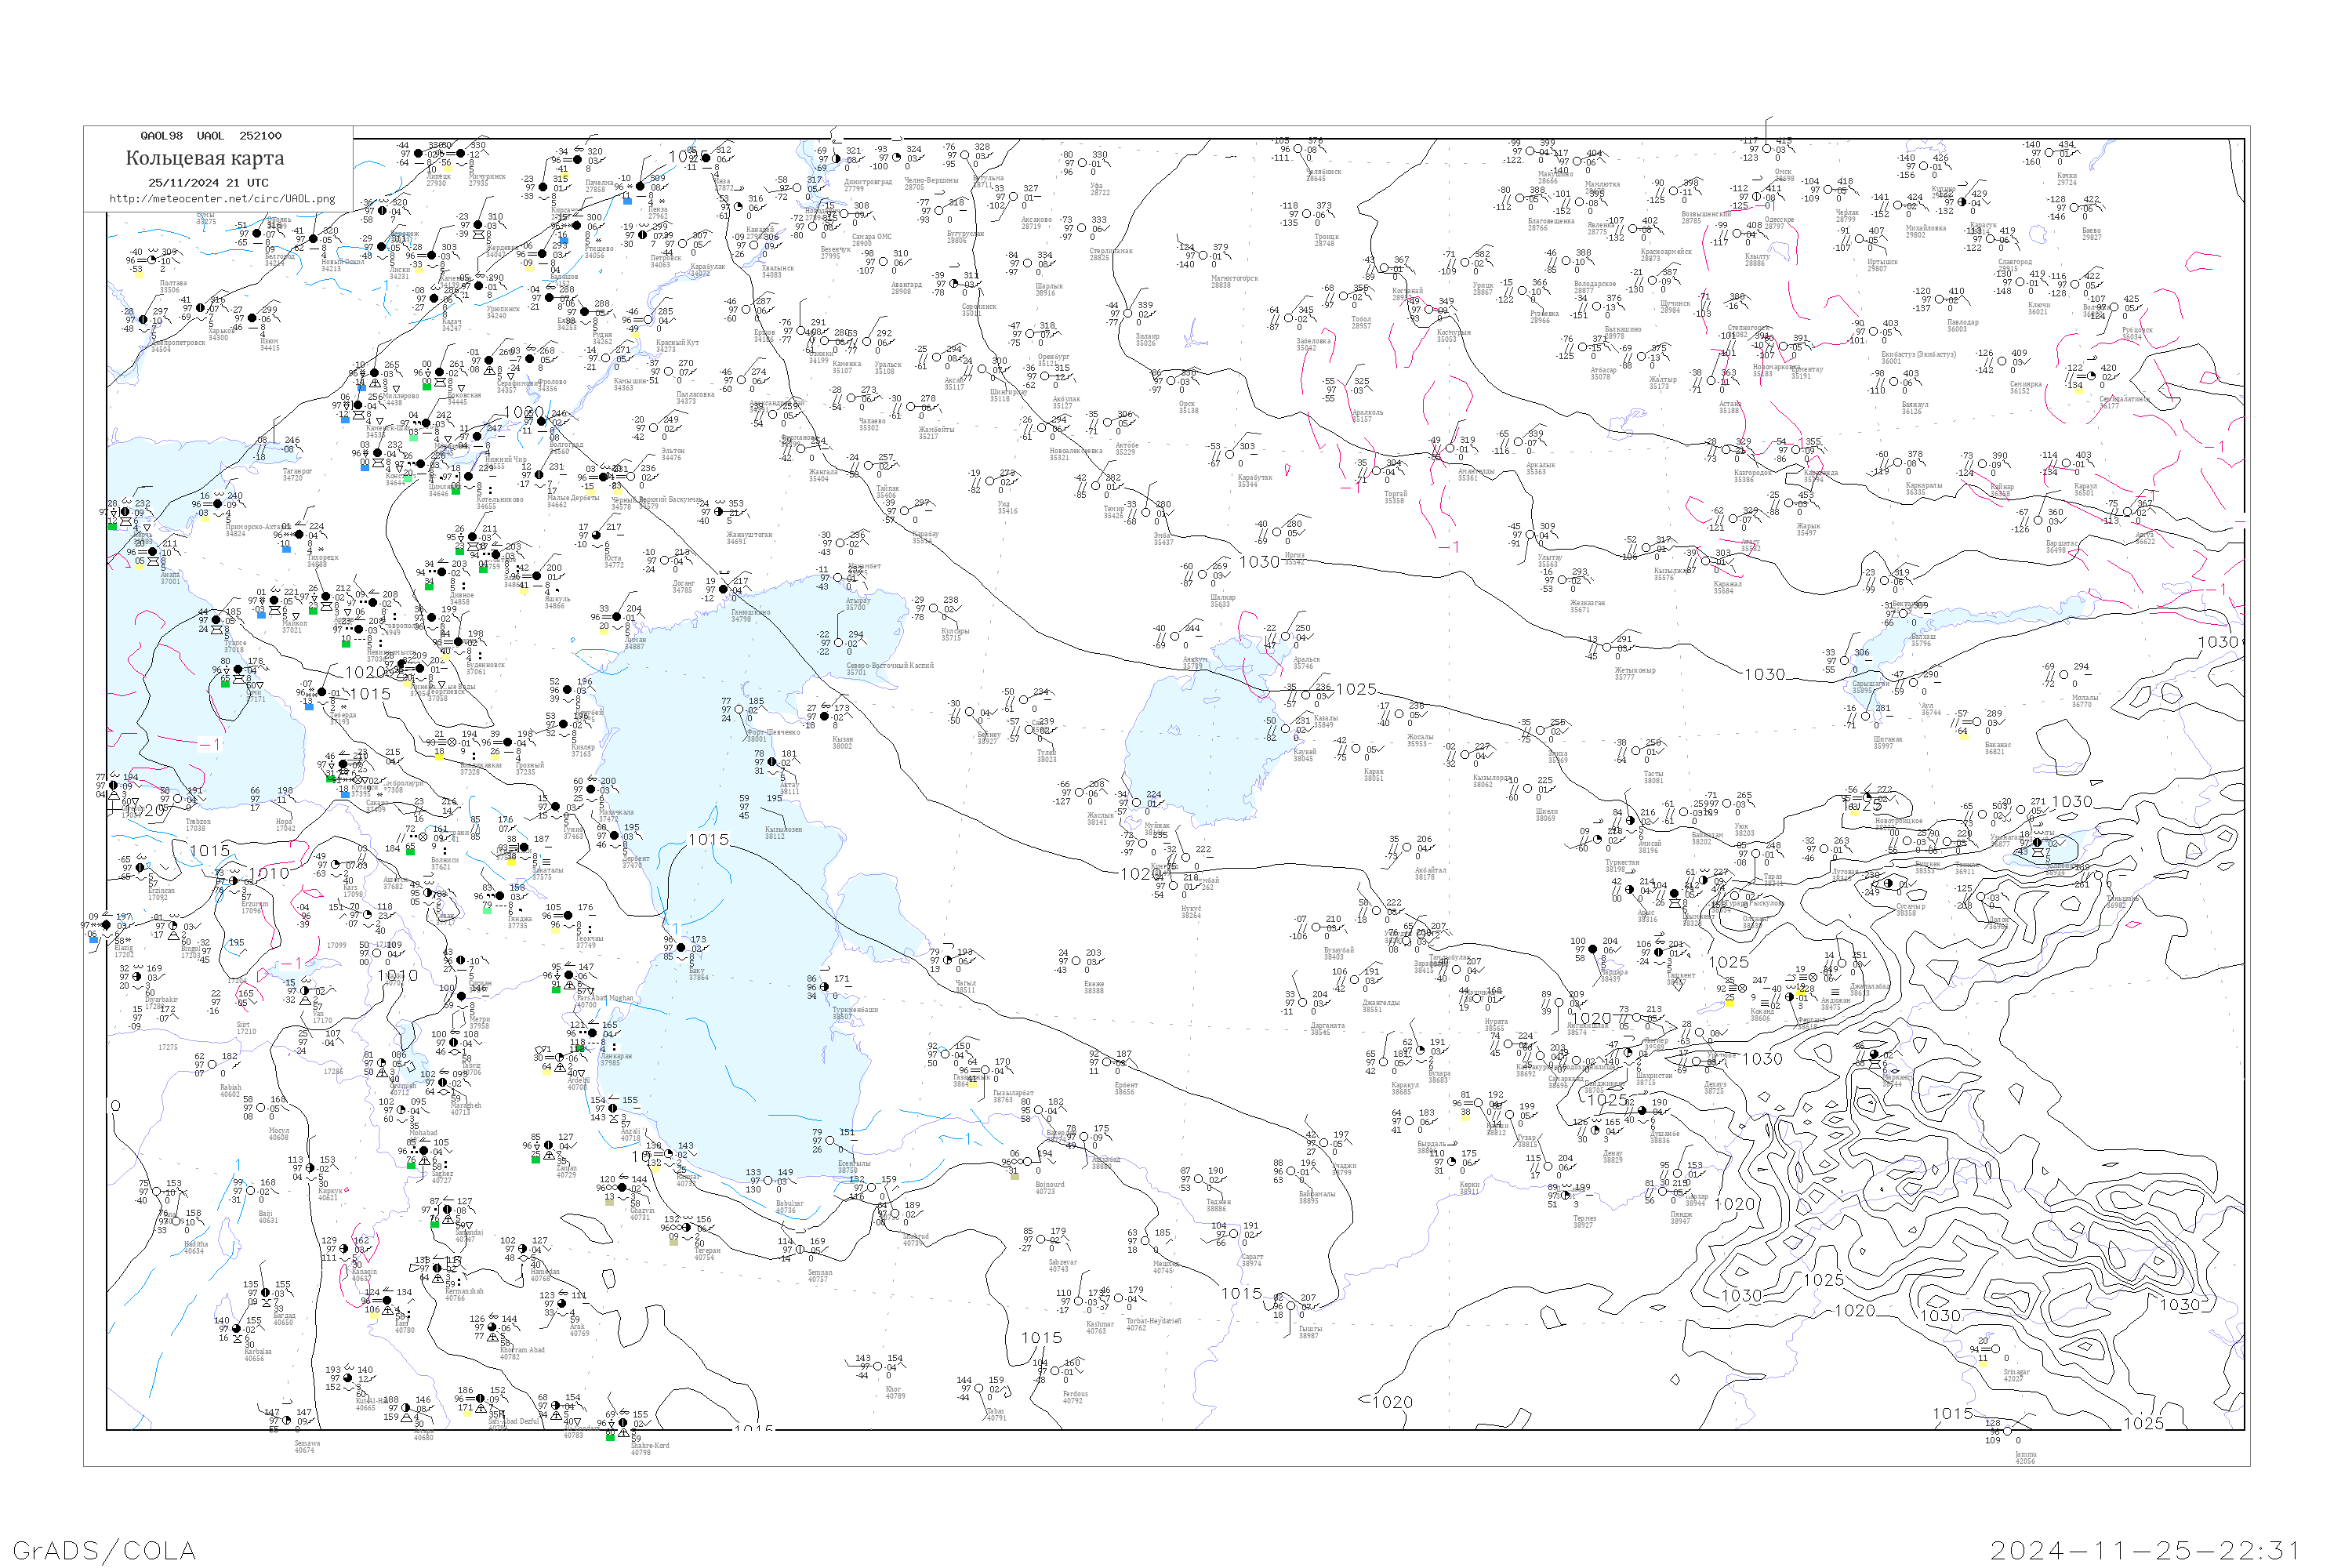Click the Кызылорда 38062 station label
This screenshot has height=1568, width=2352.
point(1490,781)
